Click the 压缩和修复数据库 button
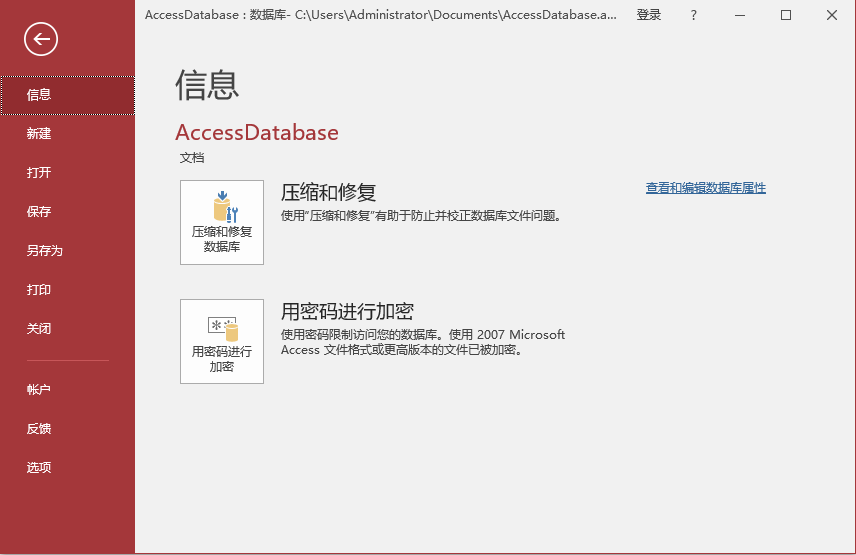856x555 pixels. coord(222,222)
